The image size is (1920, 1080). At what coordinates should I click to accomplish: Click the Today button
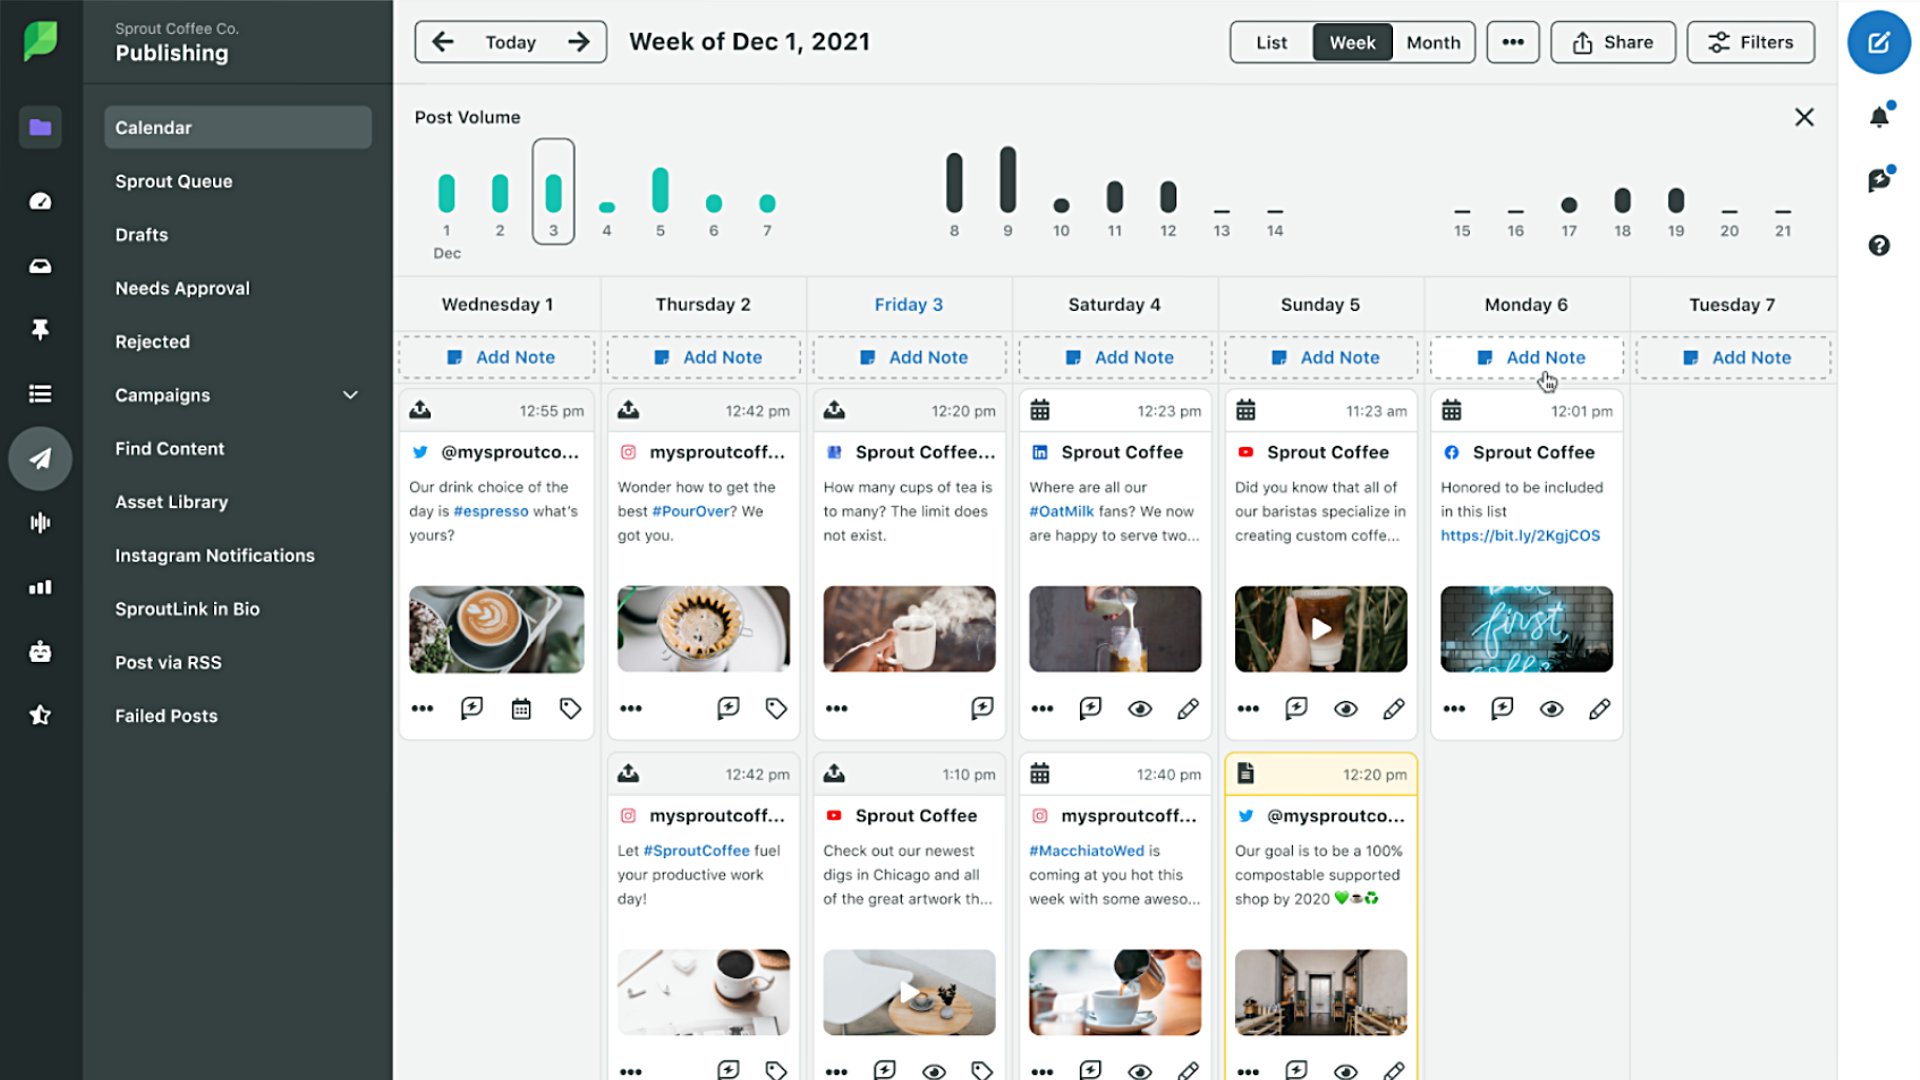(511, 42)
